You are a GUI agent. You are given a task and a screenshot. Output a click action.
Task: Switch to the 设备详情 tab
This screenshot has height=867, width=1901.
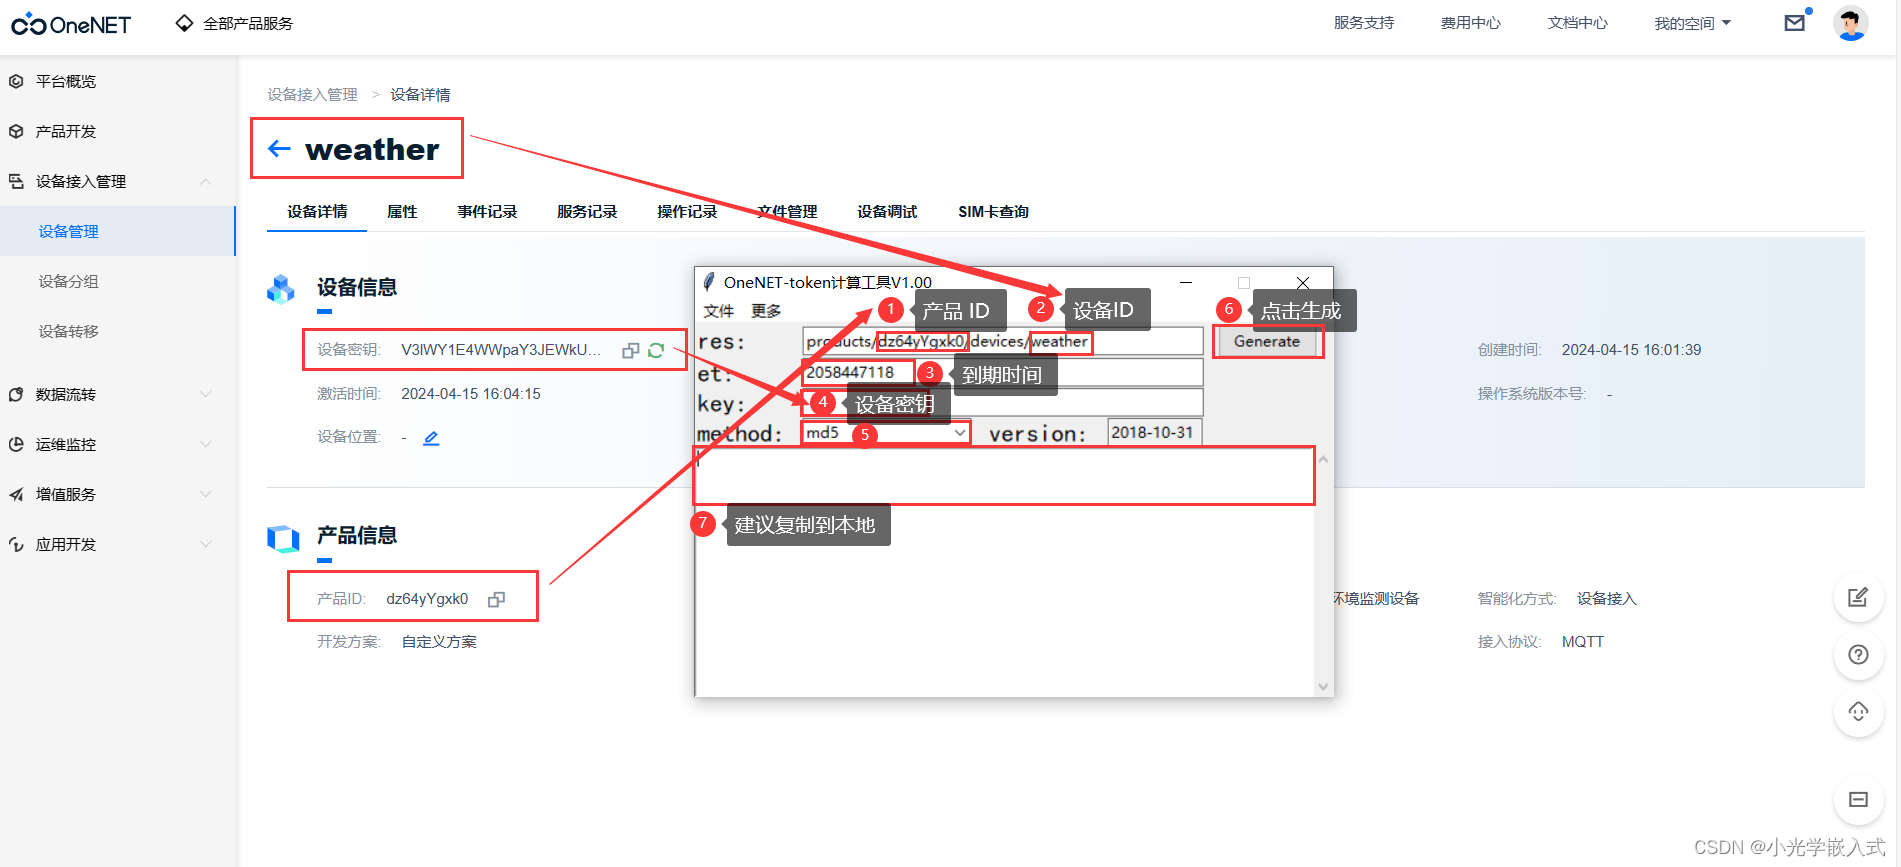[x=317, y=211]
